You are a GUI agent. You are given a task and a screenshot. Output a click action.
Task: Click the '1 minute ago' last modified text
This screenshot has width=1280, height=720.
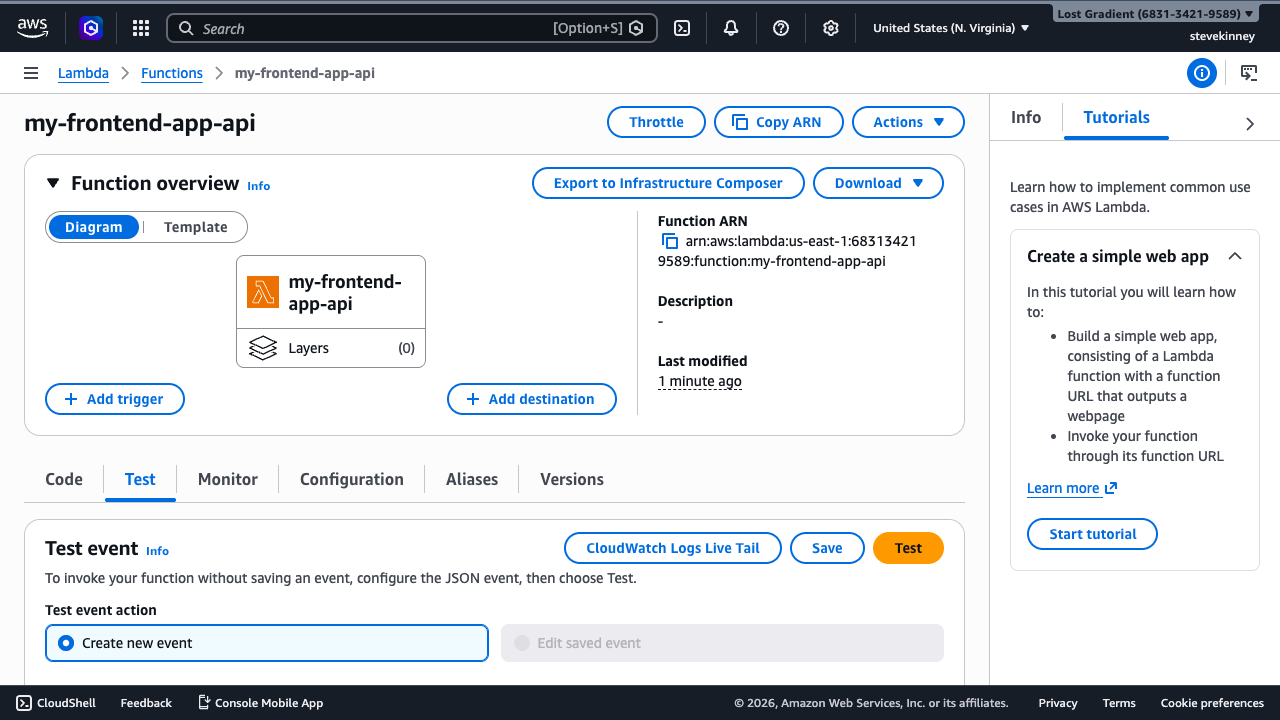click(700, 381)
